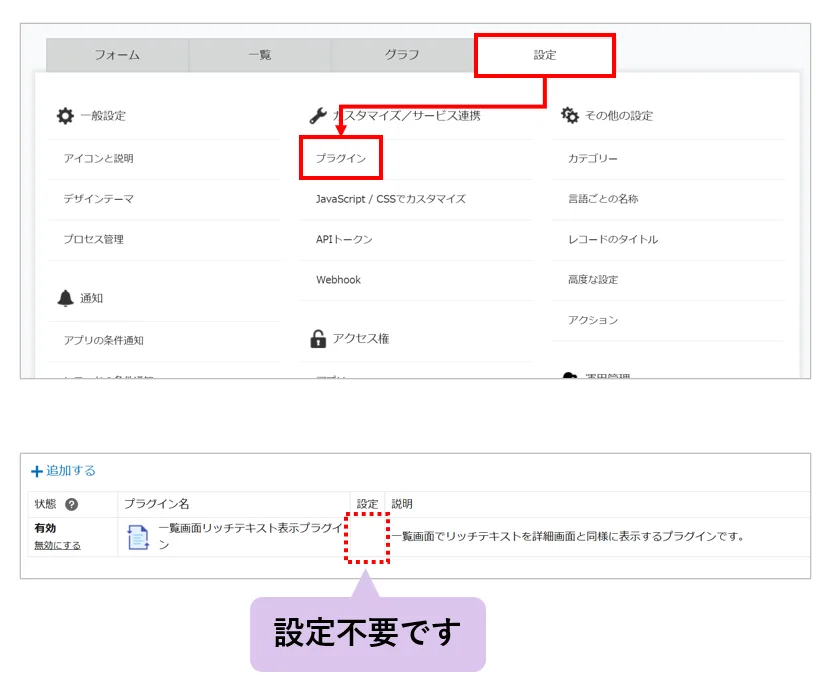The image size is (840, 688).
Task: Open APIトークン settings
Action: point(344,240)
